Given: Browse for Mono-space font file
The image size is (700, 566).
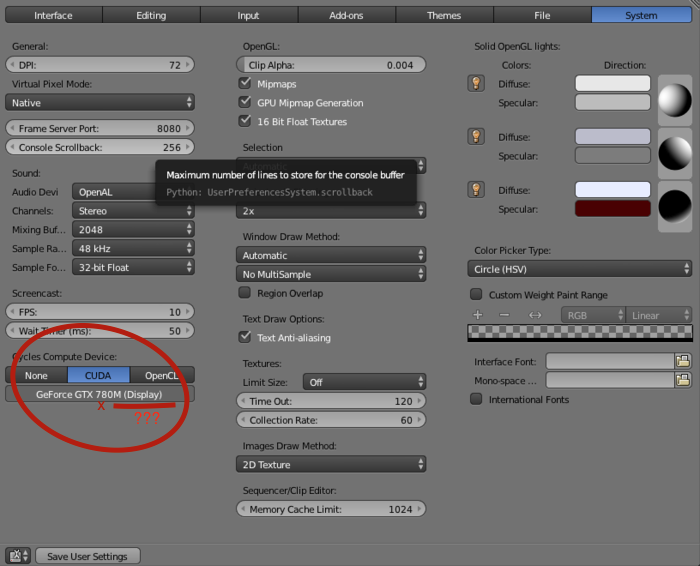Looking at the screenshot, I should click(683, 380).
